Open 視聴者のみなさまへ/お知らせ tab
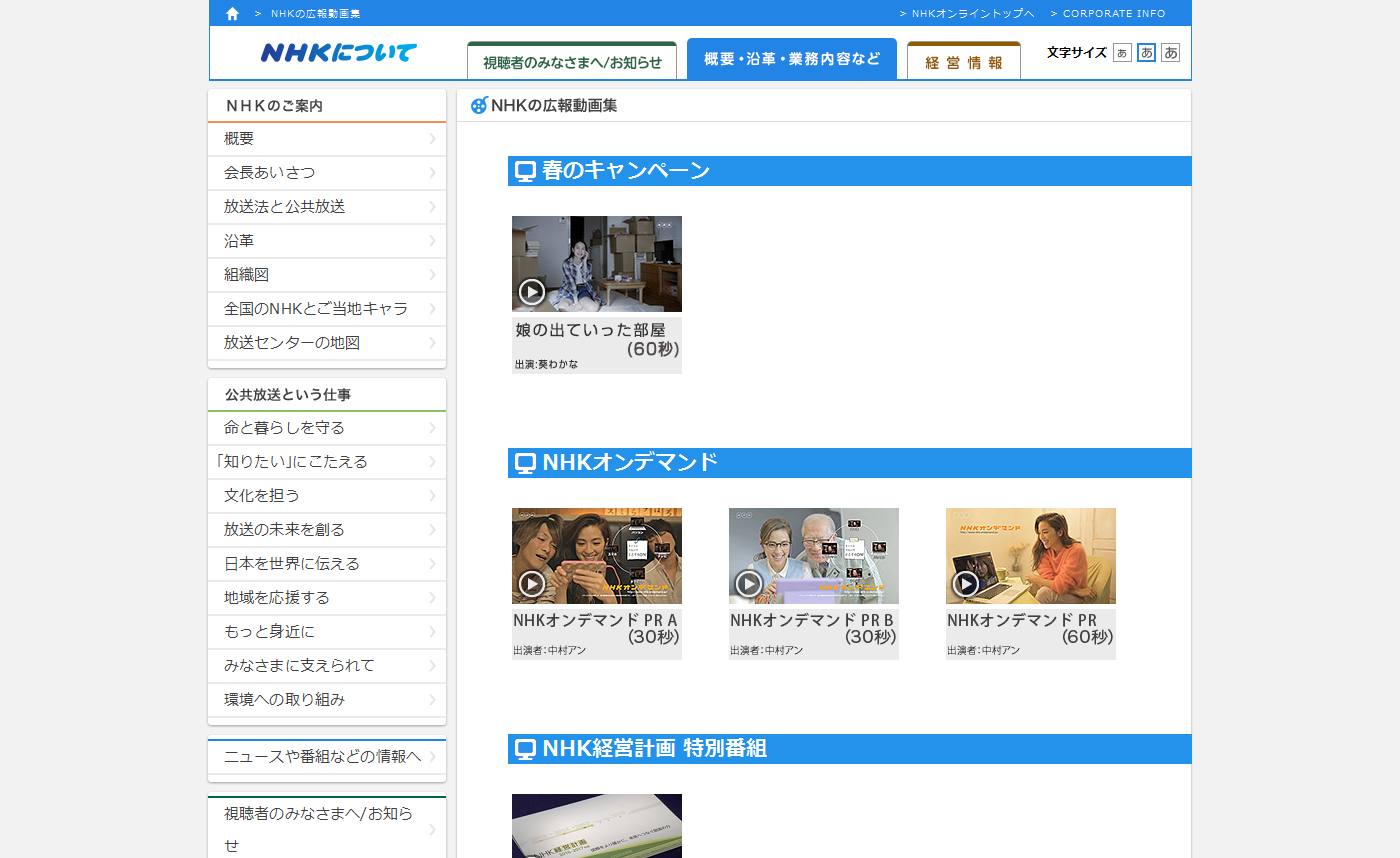Screen dimensions: 1400x858 [x=572, y=61]
